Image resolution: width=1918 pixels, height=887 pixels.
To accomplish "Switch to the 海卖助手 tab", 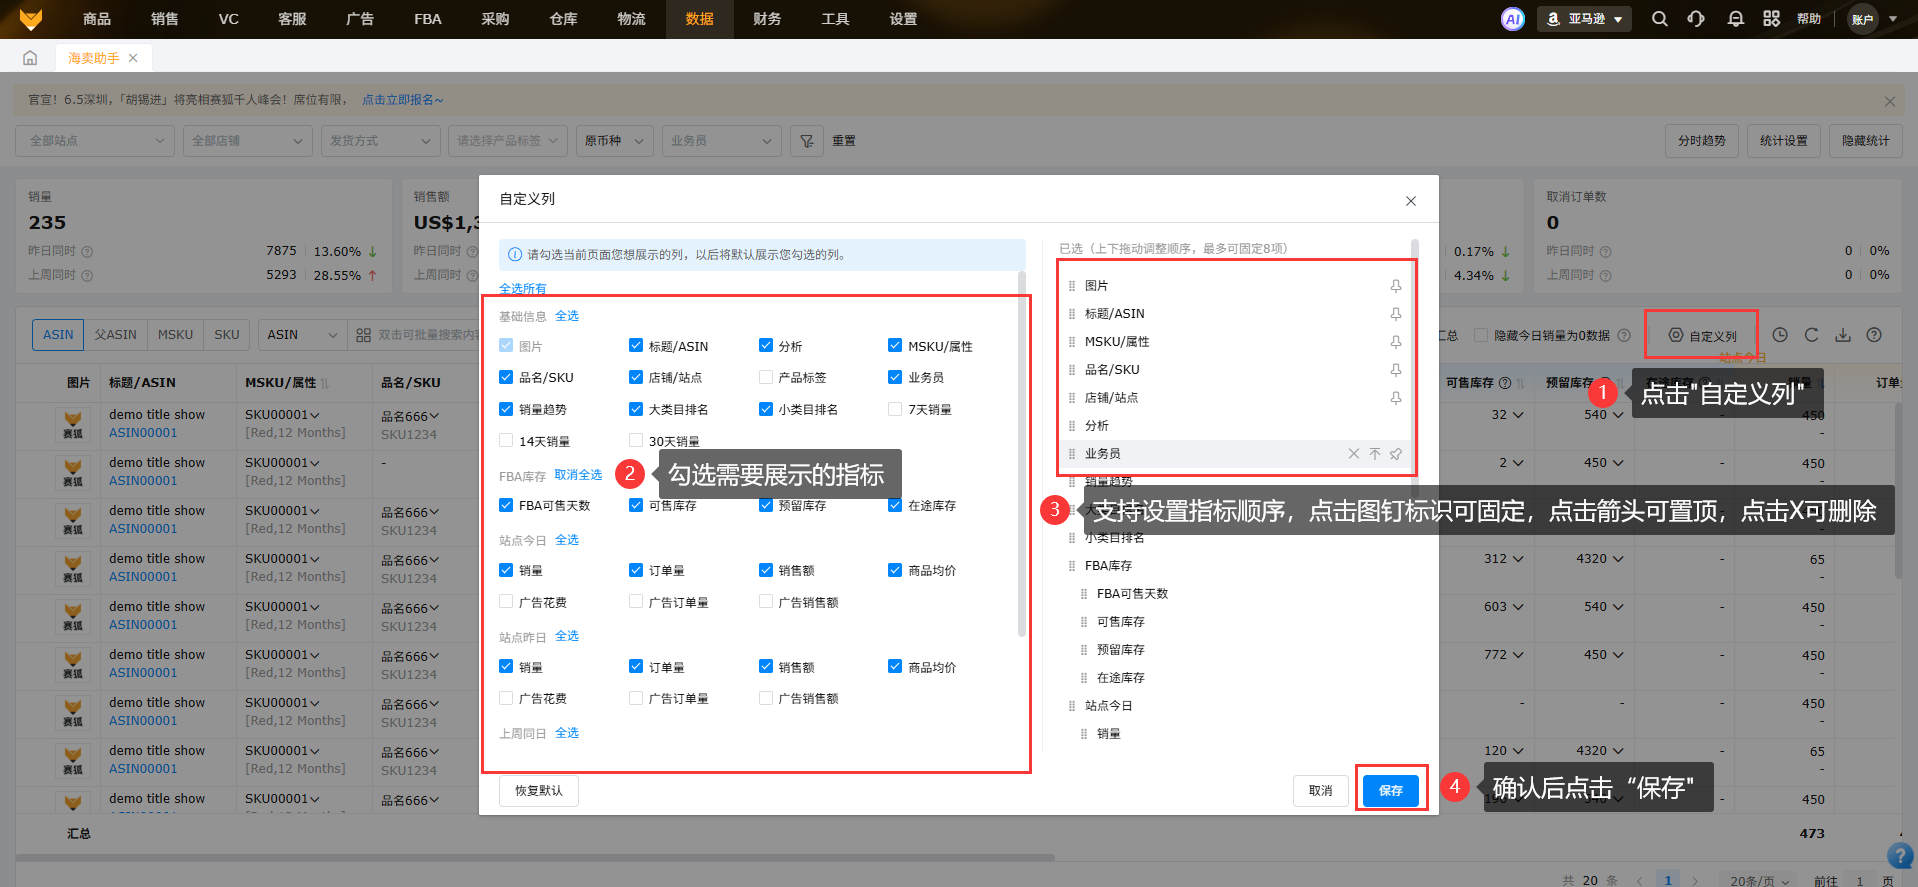I will click(93, 58).
